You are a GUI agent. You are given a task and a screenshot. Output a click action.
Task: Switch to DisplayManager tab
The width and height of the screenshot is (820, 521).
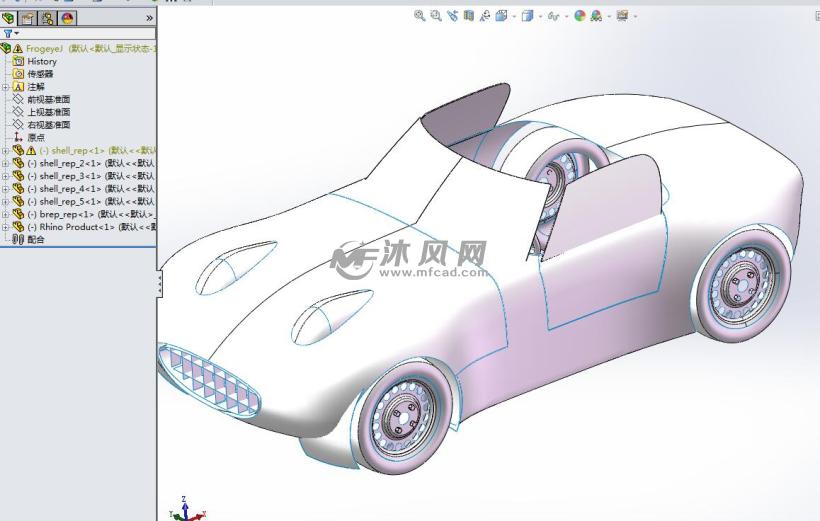point(67,18)
